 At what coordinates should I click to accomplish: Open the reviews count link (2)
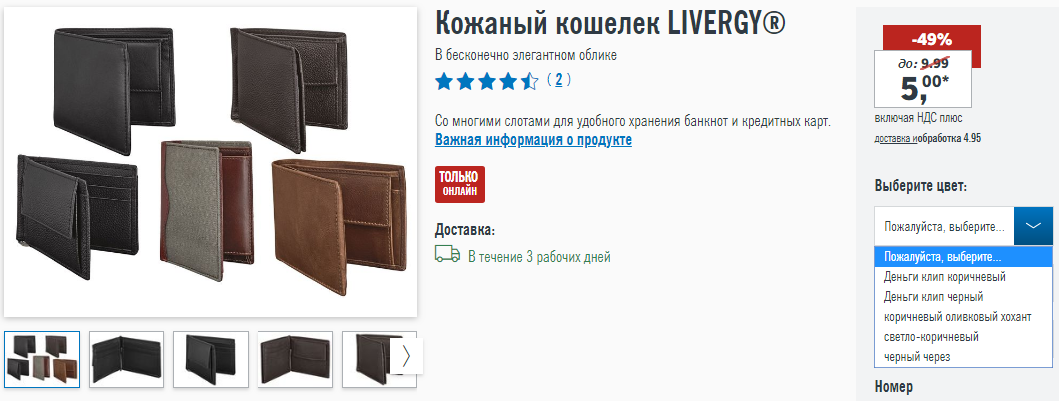click(559, 80)
